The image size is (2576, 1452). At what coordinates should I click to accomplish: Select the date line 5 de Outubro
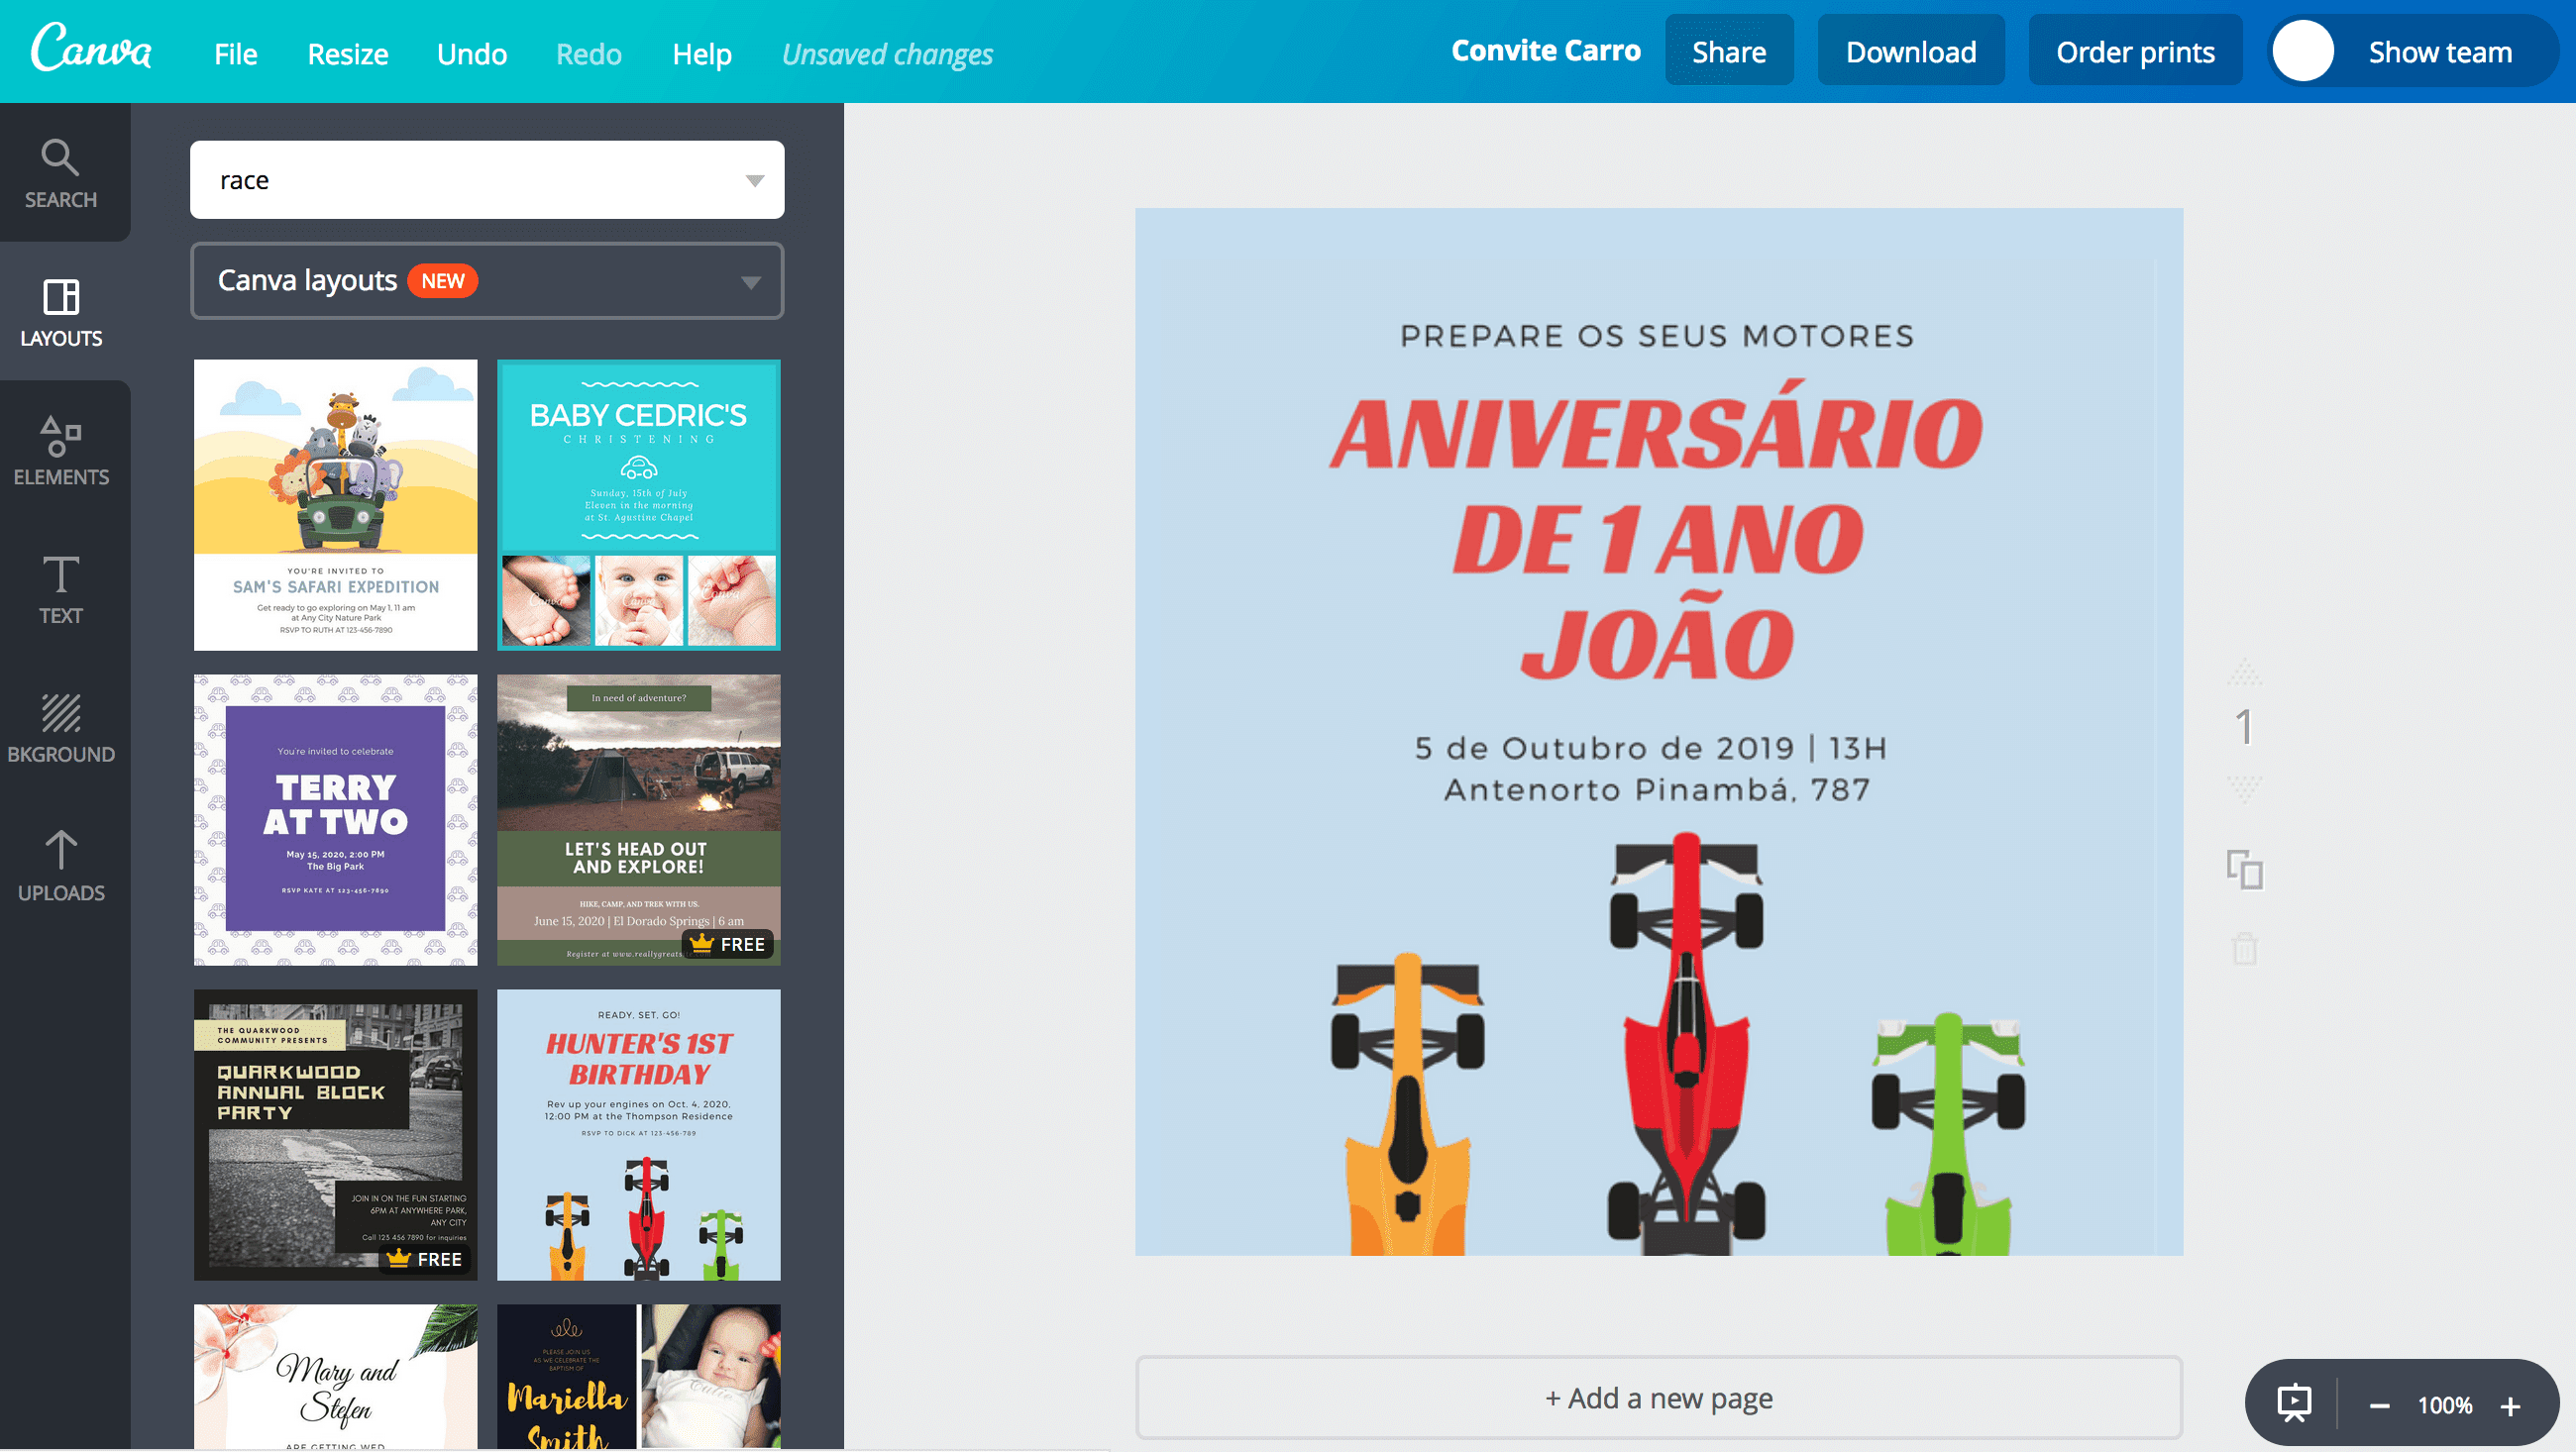(x=1650, y=748)
